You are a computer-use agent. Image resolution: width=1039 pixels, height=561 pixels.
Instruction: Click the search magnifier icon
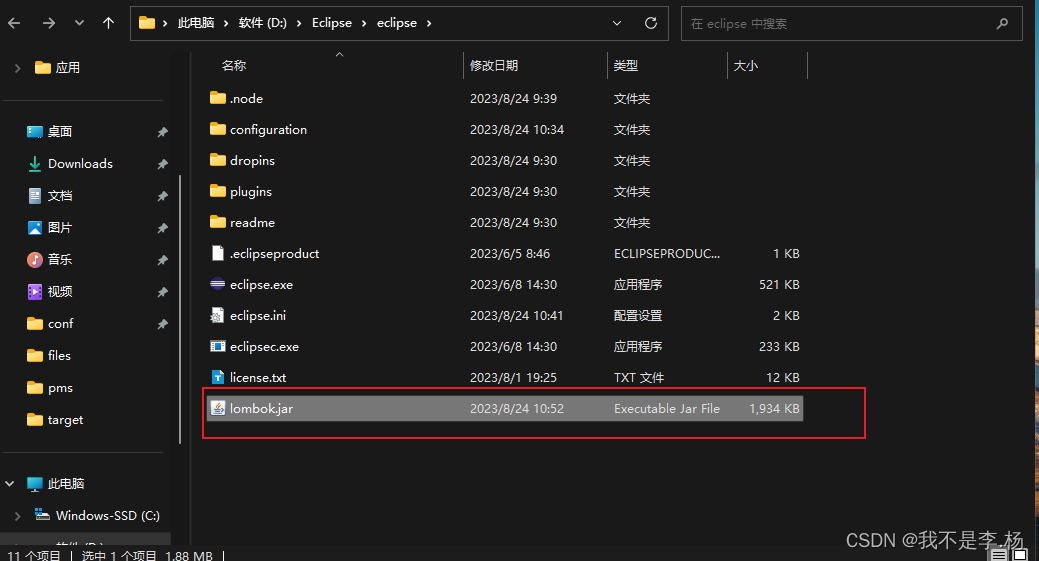coord(1003,23)
